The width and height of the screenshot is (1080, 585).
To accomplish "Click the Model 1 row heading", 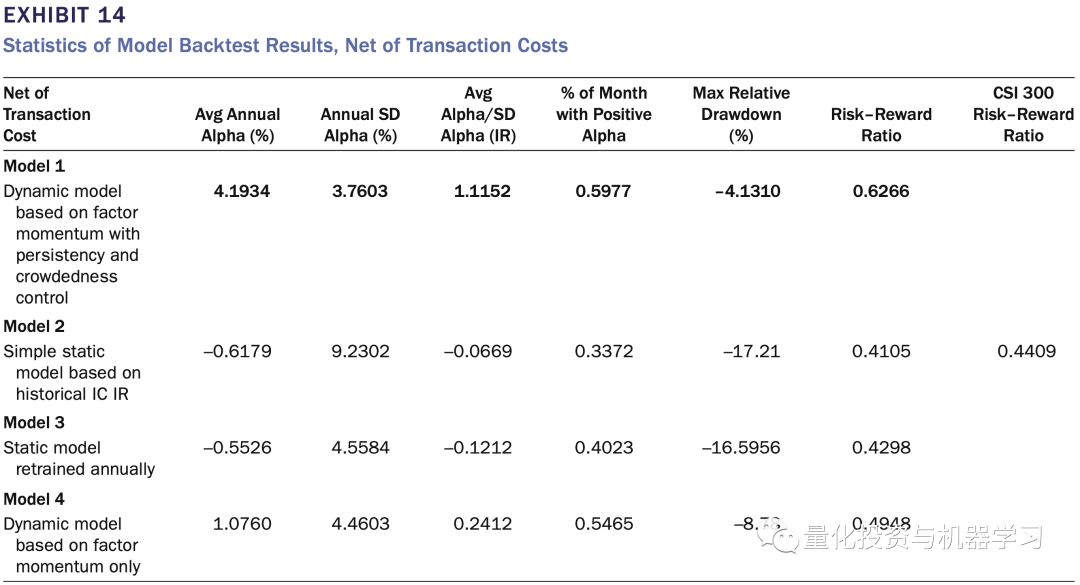I will pos(34,166).
